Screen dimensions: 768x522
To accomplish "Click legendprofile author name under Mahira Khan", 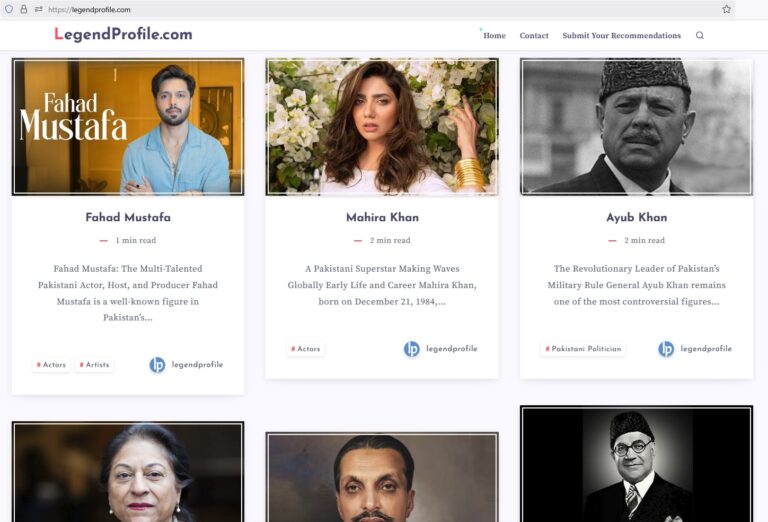I will point(452,349).
